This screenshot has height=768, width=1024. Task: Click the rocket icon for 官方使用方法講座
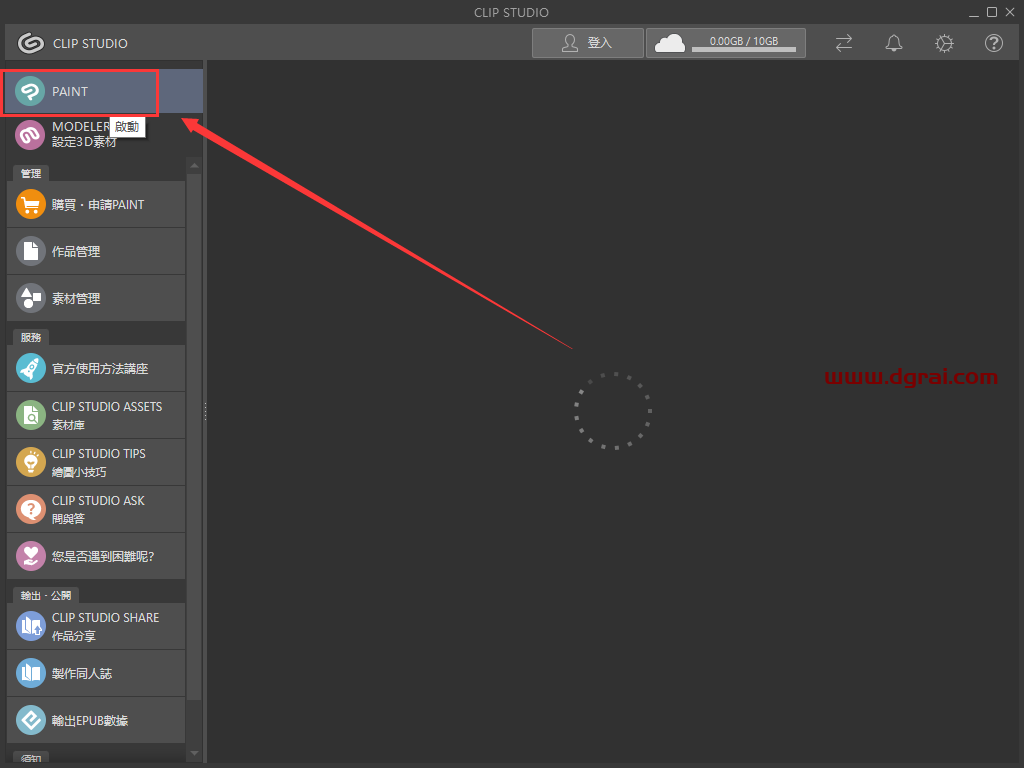point(31,368)
